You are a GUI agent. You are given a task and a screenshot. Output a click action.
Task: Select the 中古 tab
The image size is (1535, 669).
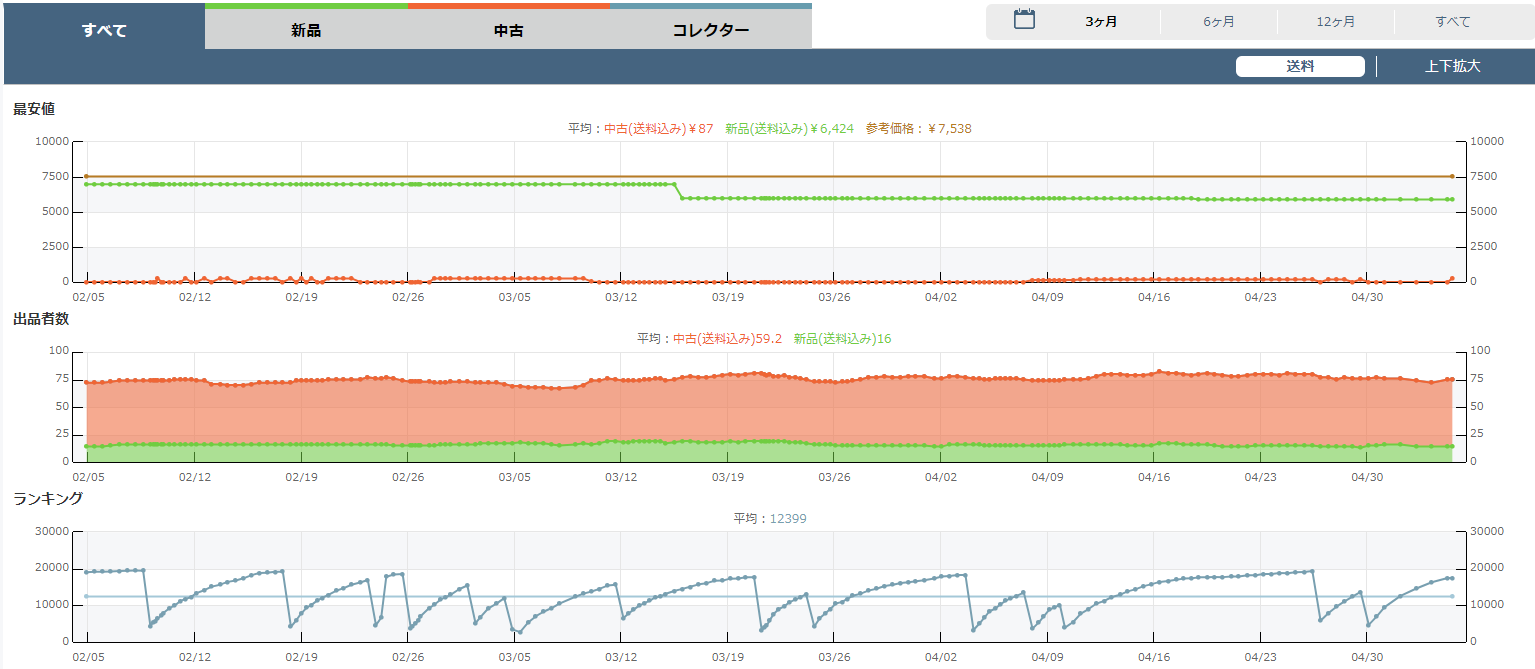[508, 30]
